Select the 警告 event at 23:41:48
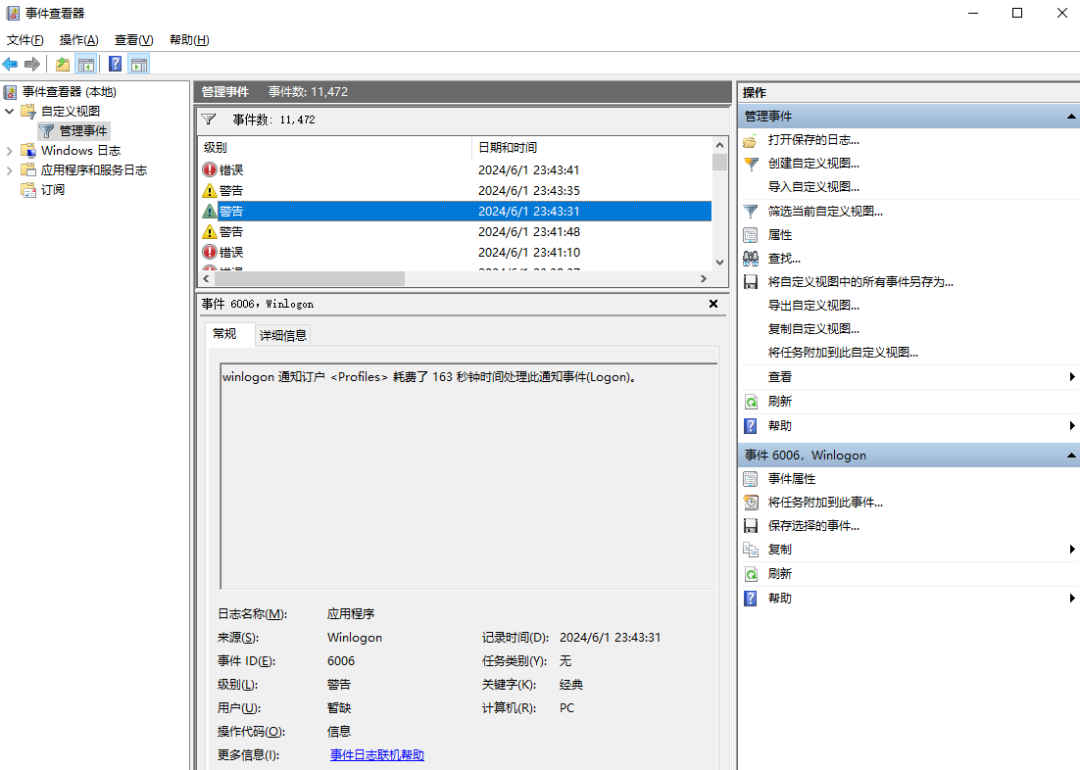The width and height of the screenshot is (1080, 770). pyautogui.click(x=456, y=231)
